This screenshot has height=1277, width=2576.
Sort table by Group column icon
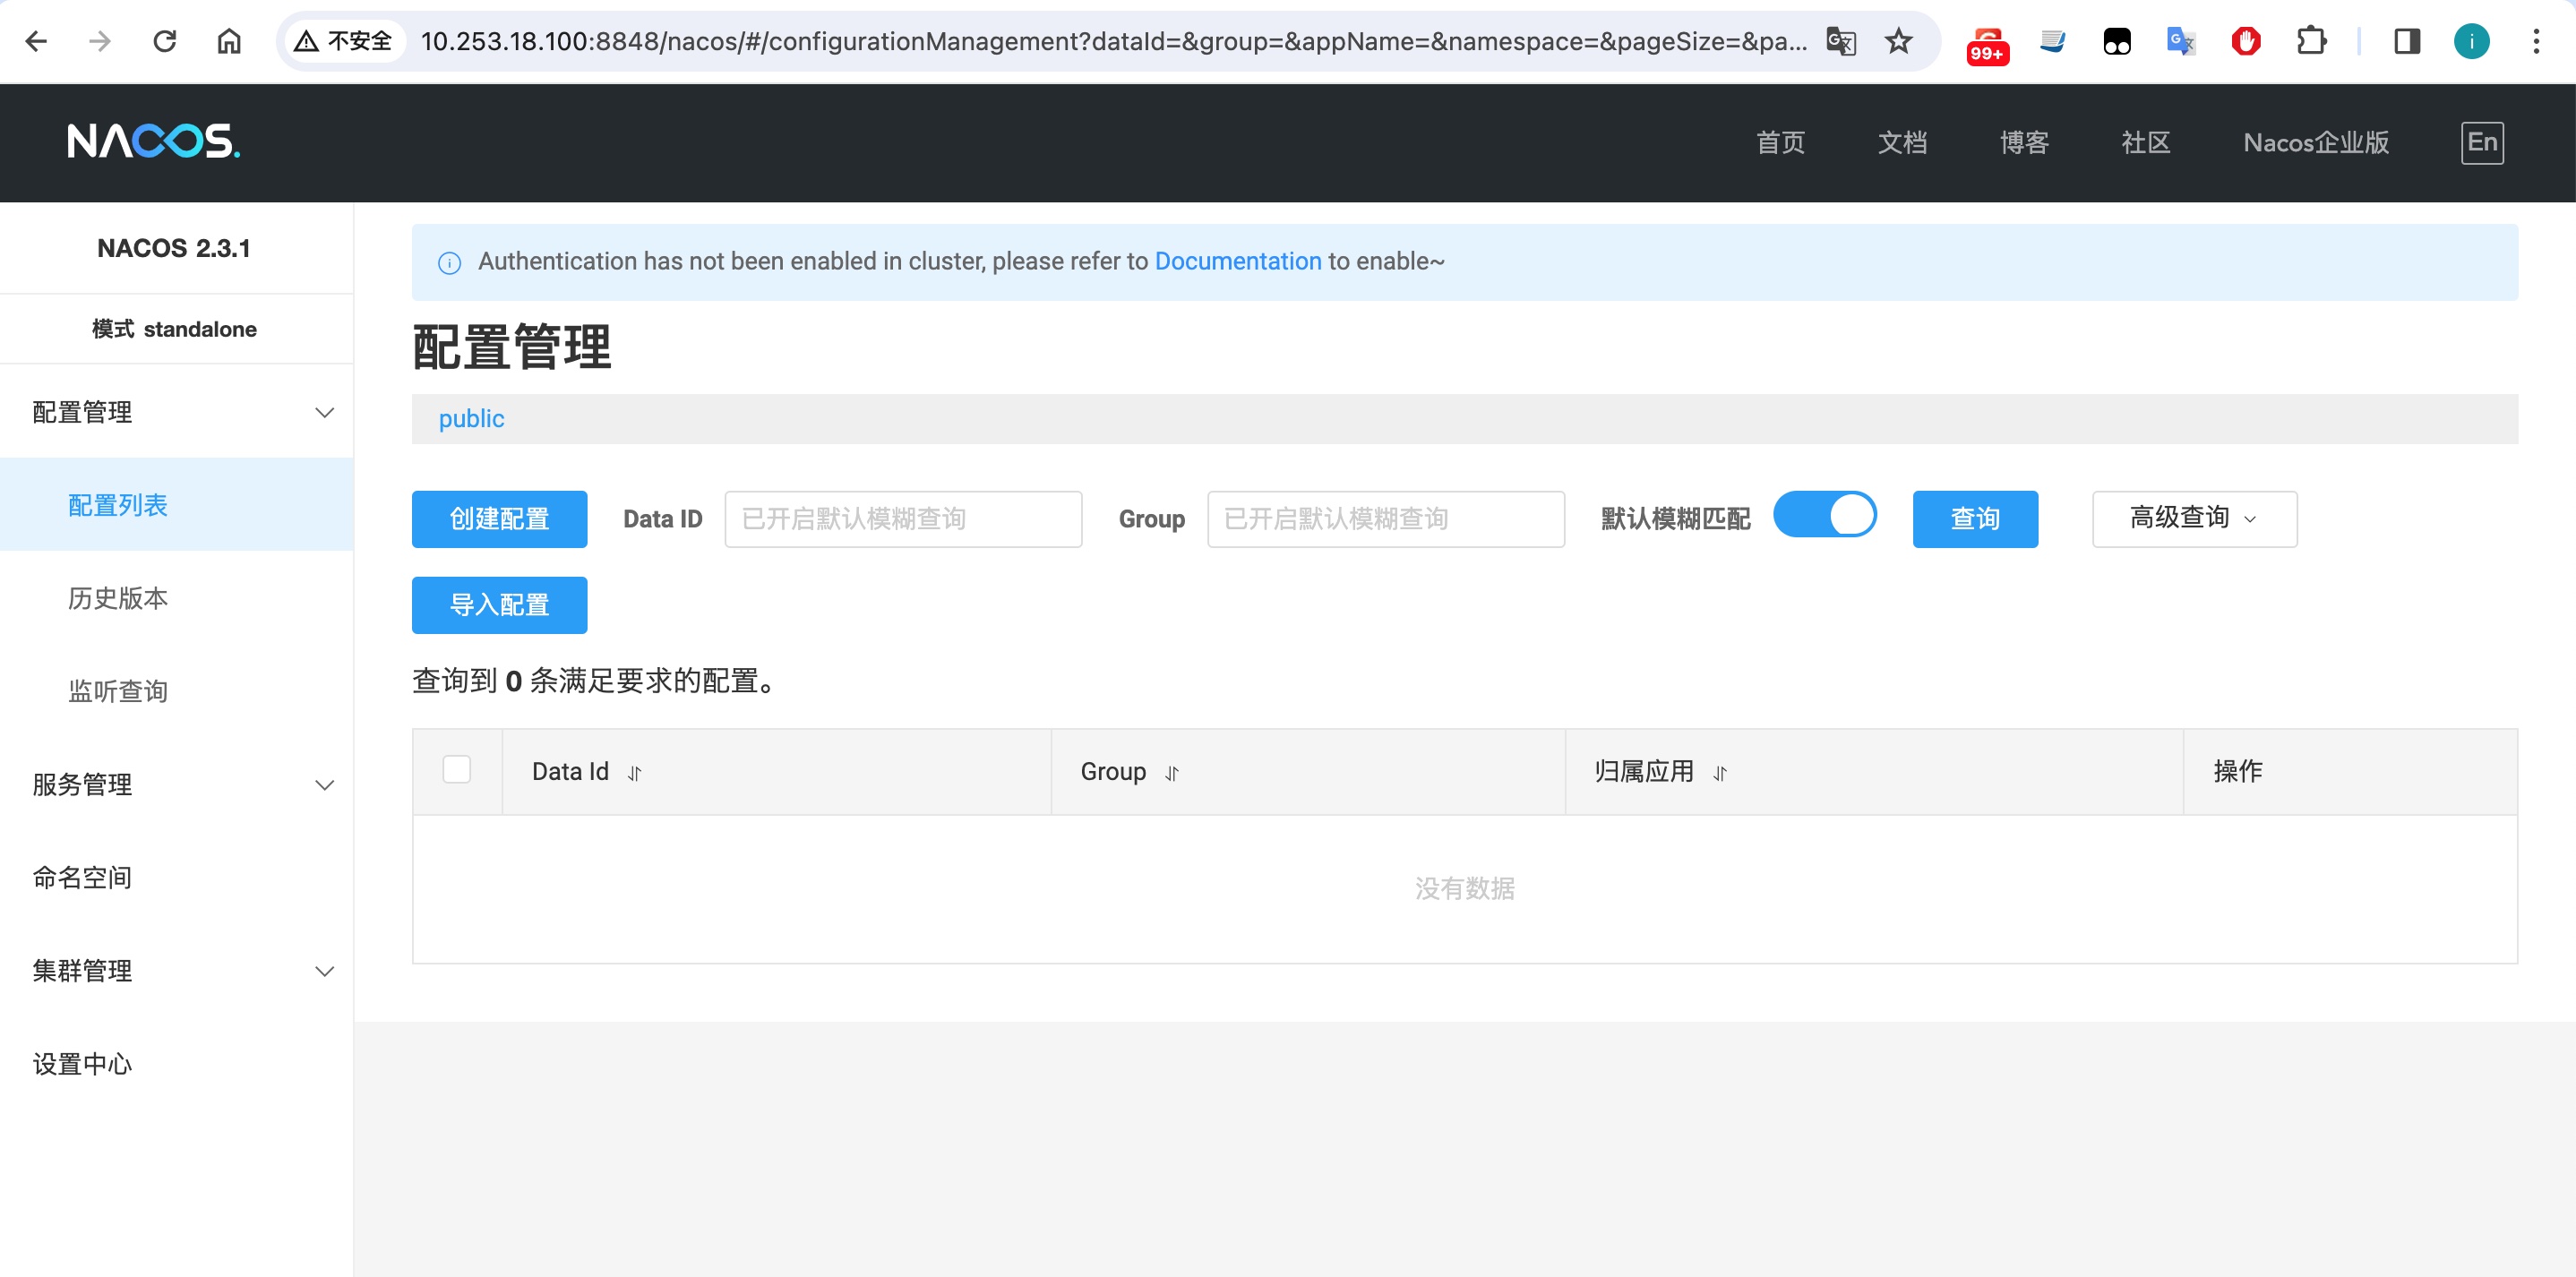coord(1172,773)
